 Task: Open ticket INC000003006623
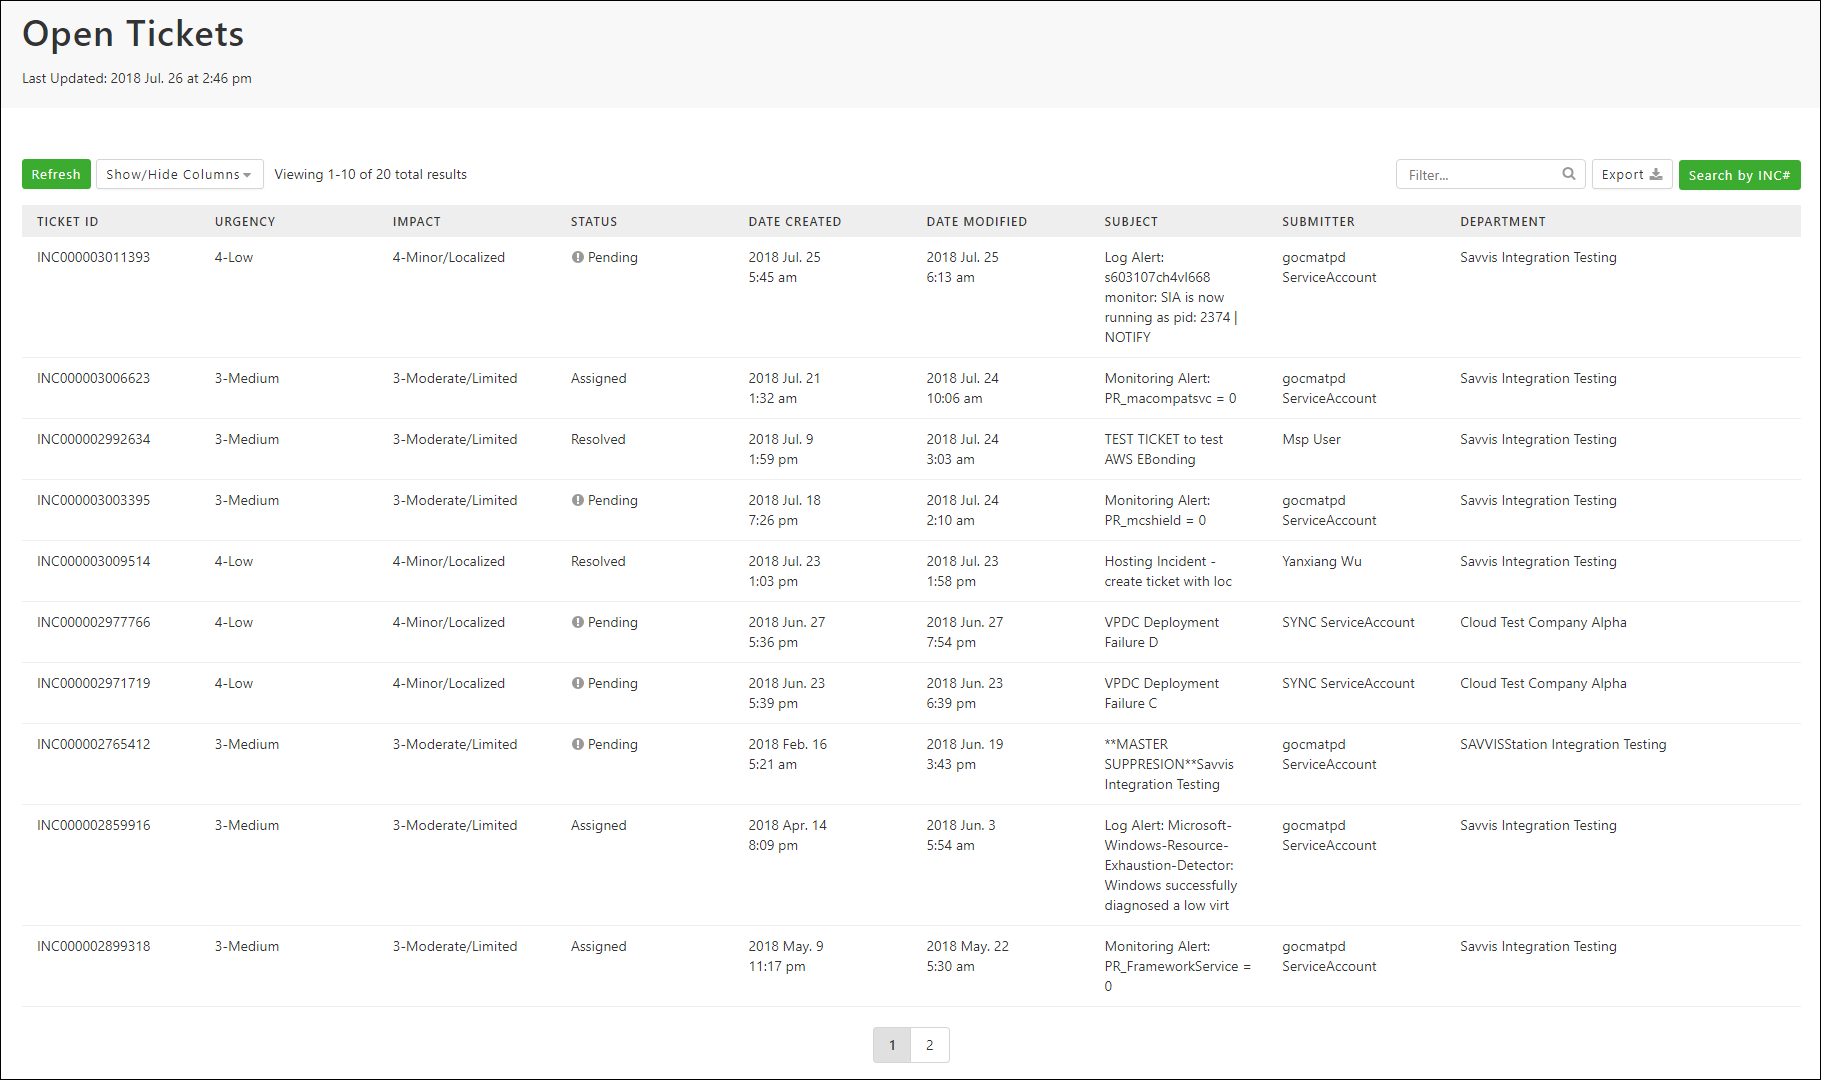tap(94, 378)
